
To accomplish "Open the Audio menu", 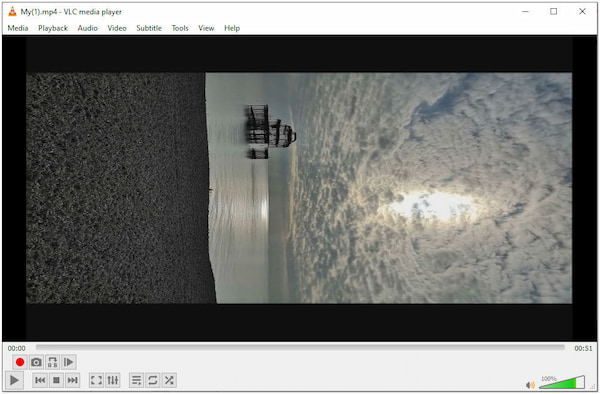I will 88,28.
